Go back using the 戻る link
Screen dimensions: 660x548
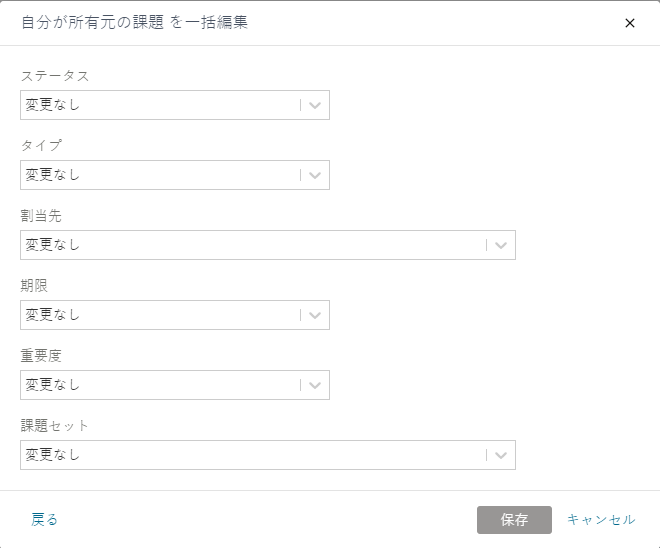[44, 520]
